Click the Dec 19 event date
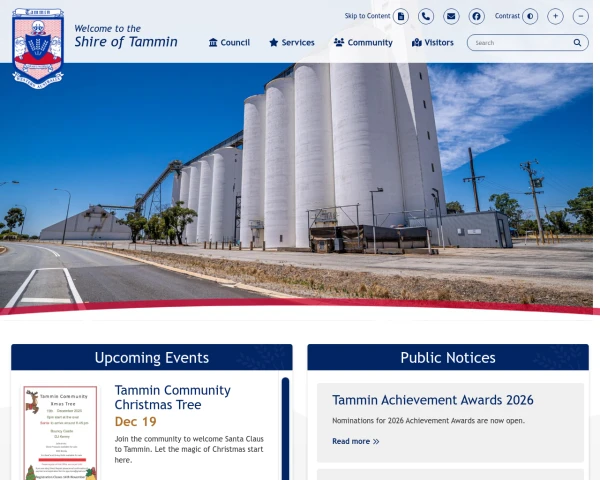 [x=135, y=422]
